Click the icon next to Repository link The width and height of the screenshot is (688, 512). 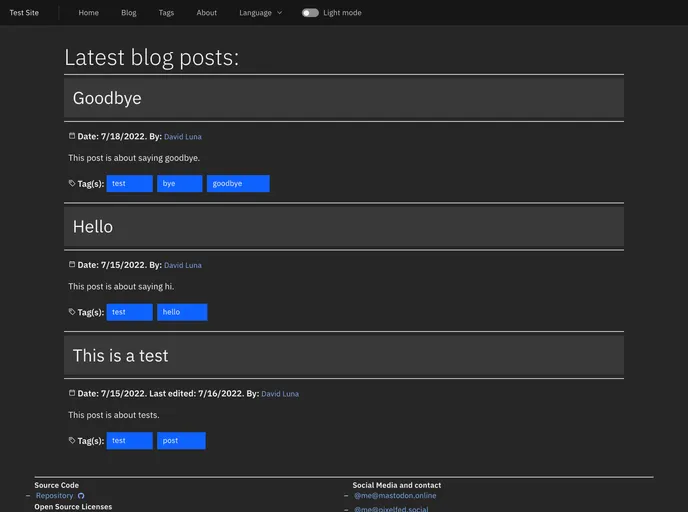(x=81, y=496)
